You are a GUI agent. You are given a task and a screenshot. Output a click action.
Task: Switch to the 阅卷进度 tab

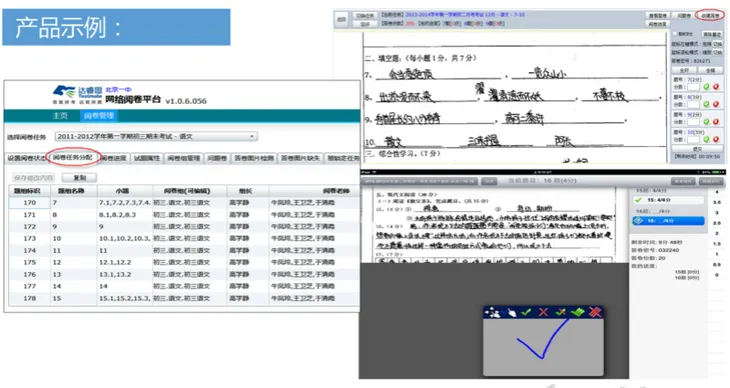114,158
